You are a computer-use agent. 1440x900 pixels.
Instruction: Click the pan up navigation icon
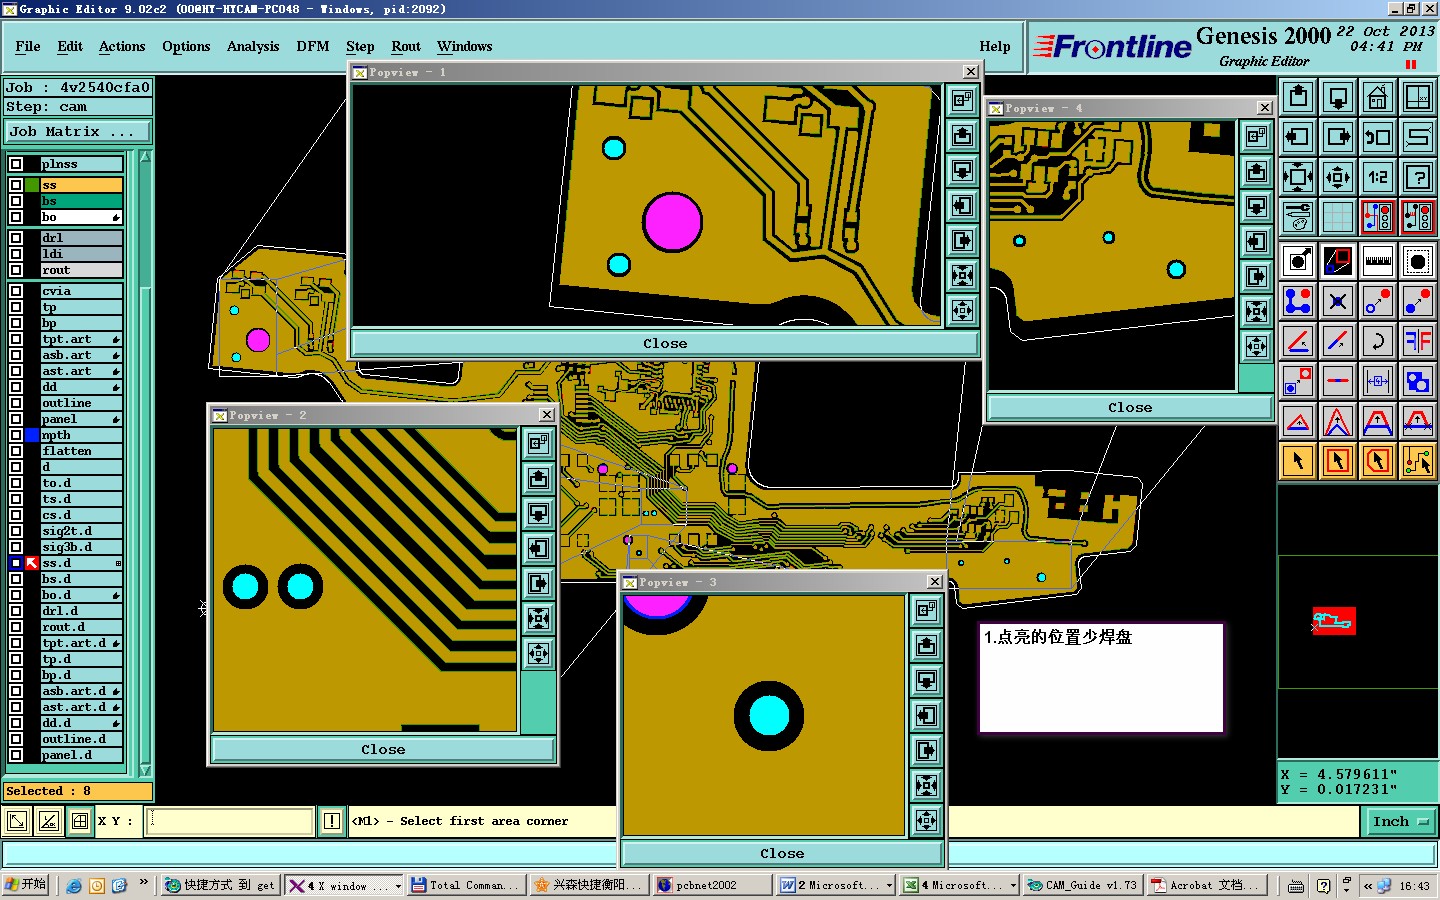1298,97
